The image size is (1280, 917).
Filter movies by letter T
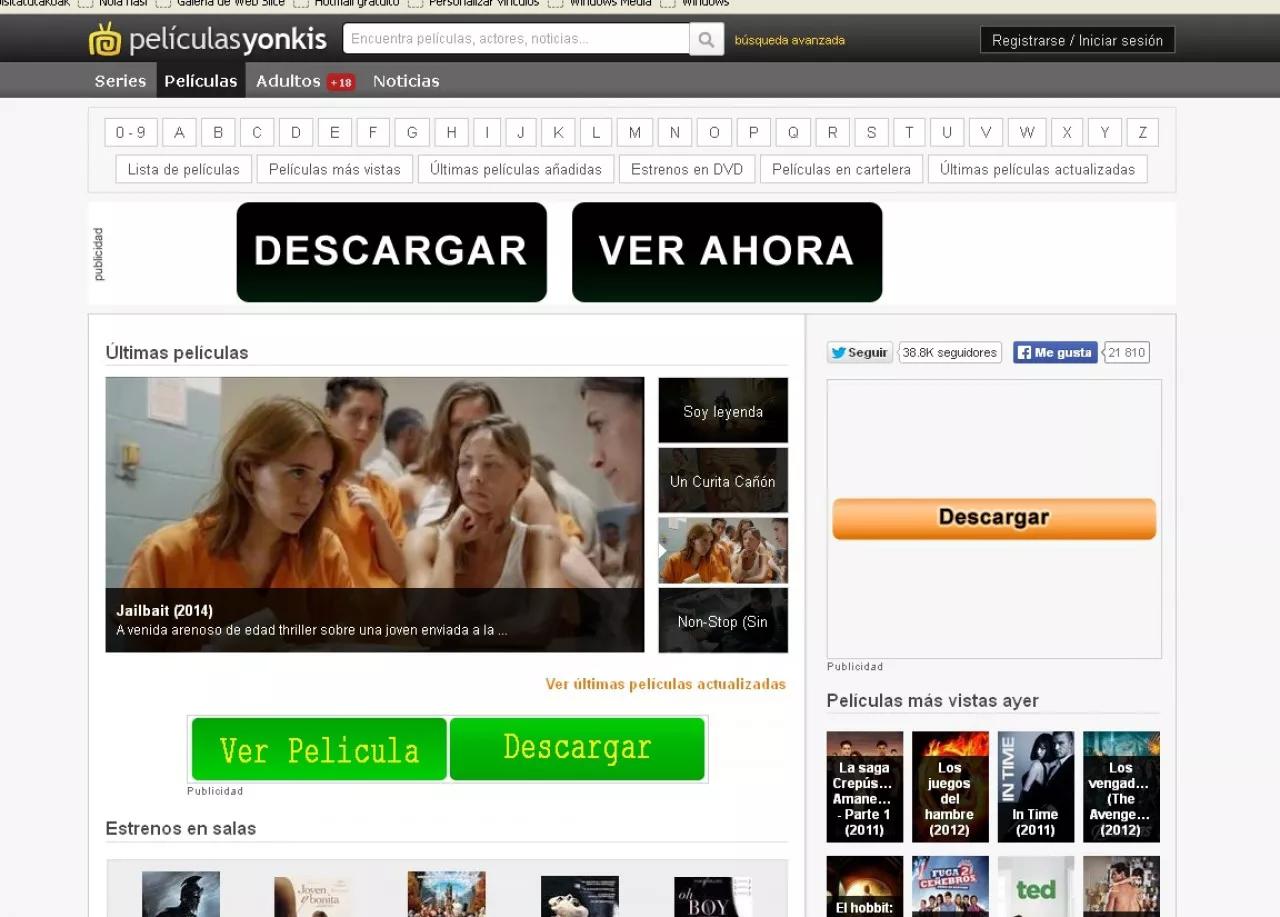click(x=909, y=132)
